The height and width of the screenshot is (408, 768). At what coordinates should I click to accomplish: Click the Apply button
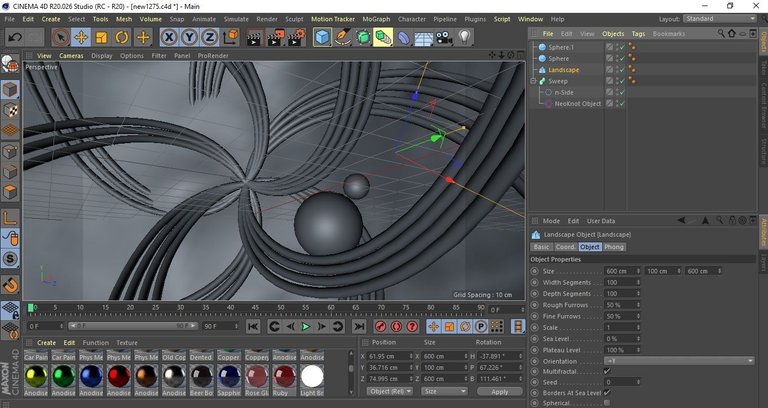[x=500, y=392]
